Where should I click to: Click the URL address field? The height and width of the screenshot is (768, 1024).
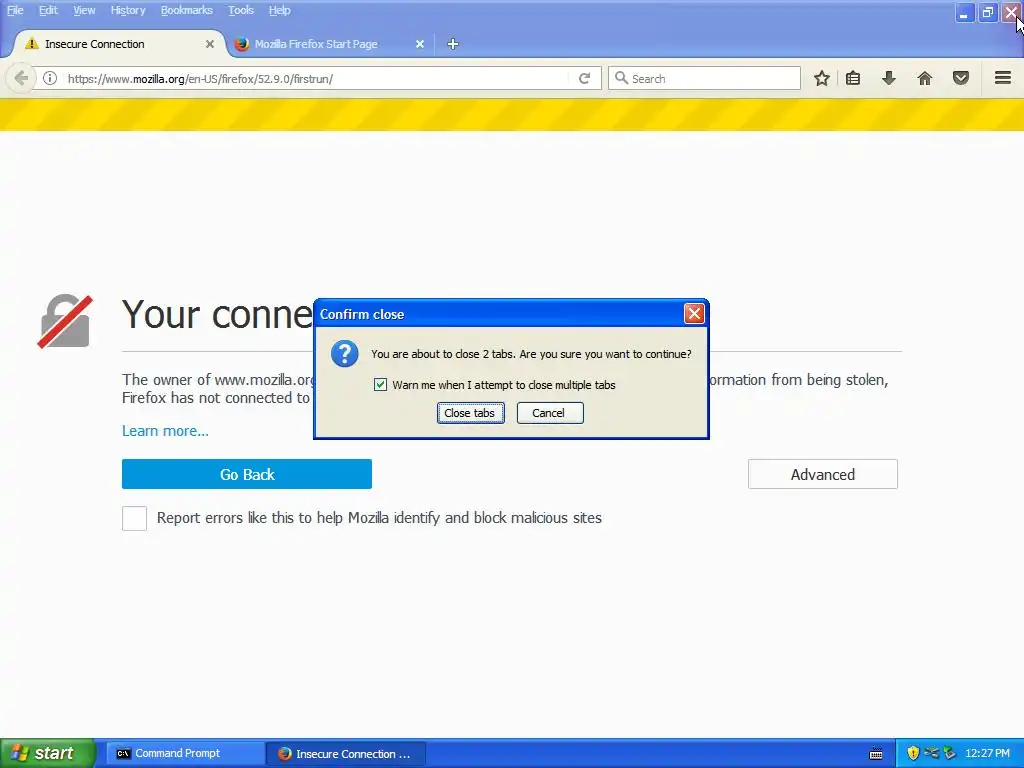317,78
